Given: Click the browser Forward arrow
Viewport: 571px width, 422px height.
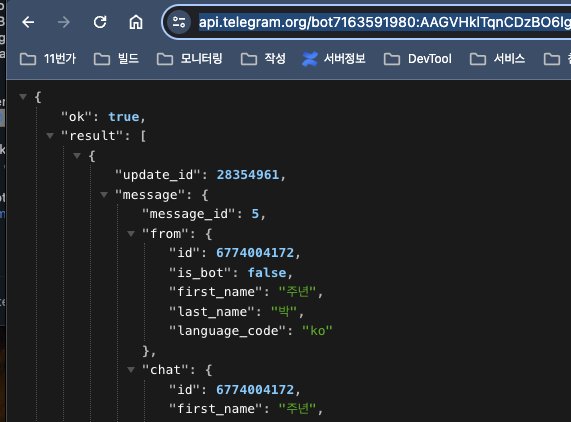Looking at the screenshot, I should pos(64,23).
